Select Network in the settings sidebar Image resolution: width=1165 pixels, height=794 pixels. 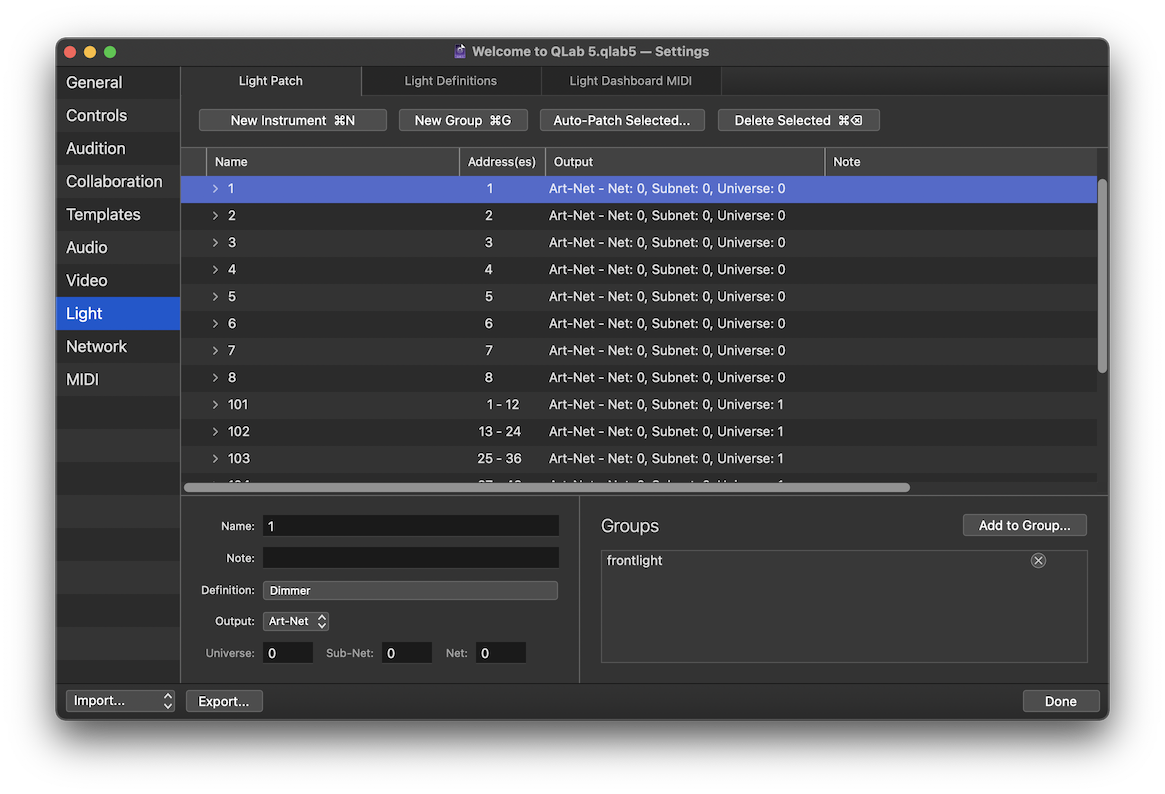97,347
